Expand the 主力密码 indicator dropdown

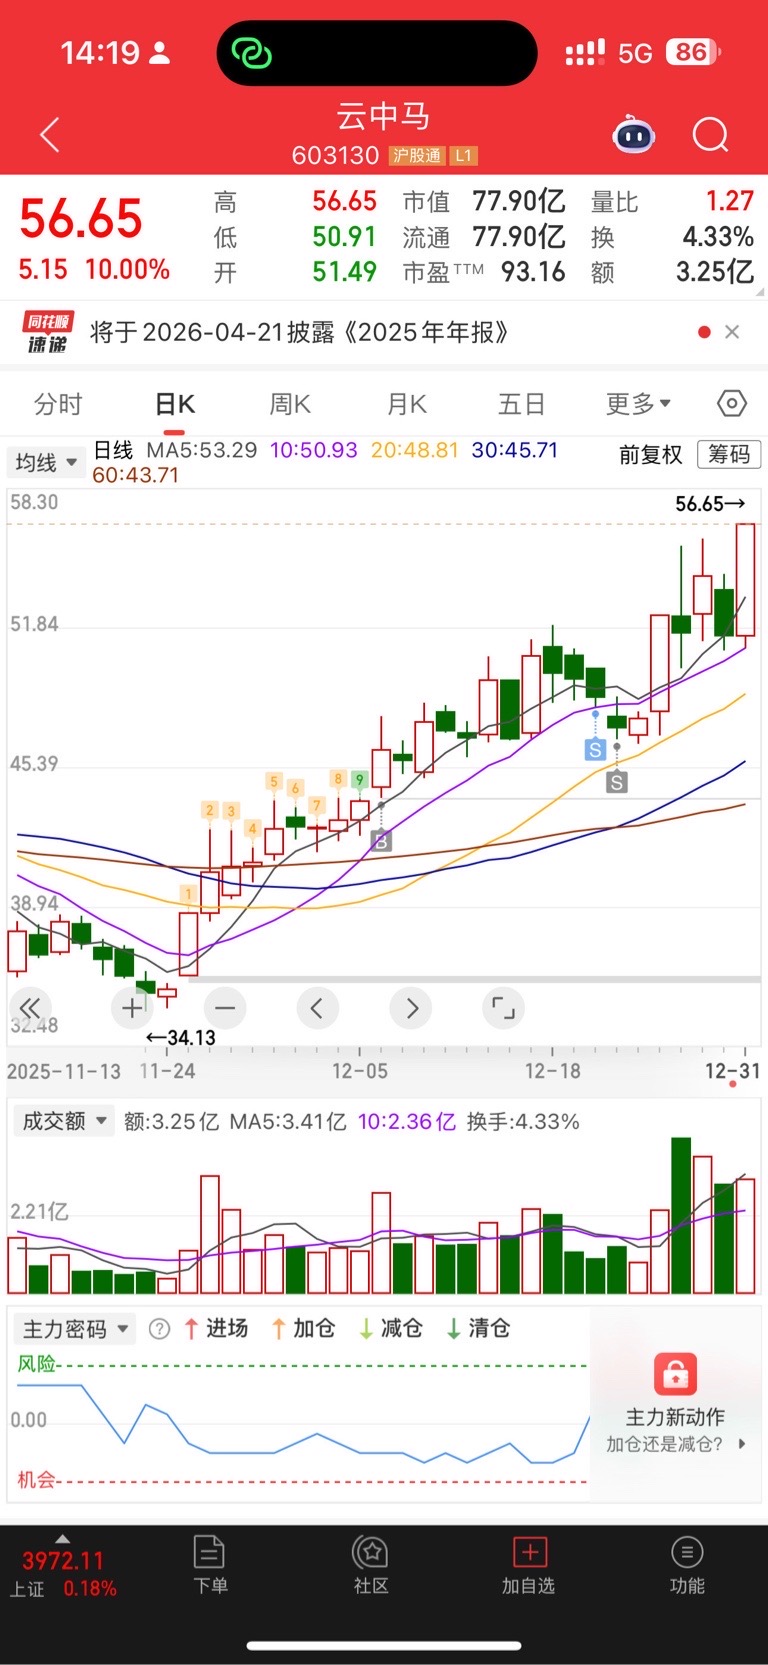(x=76, y=1329)
